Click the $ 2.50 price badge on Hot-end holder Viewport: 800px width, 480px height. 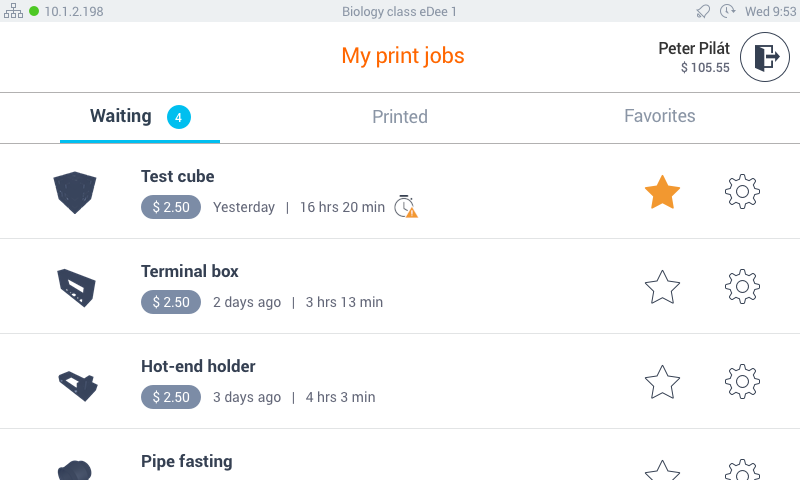[171, 397]
